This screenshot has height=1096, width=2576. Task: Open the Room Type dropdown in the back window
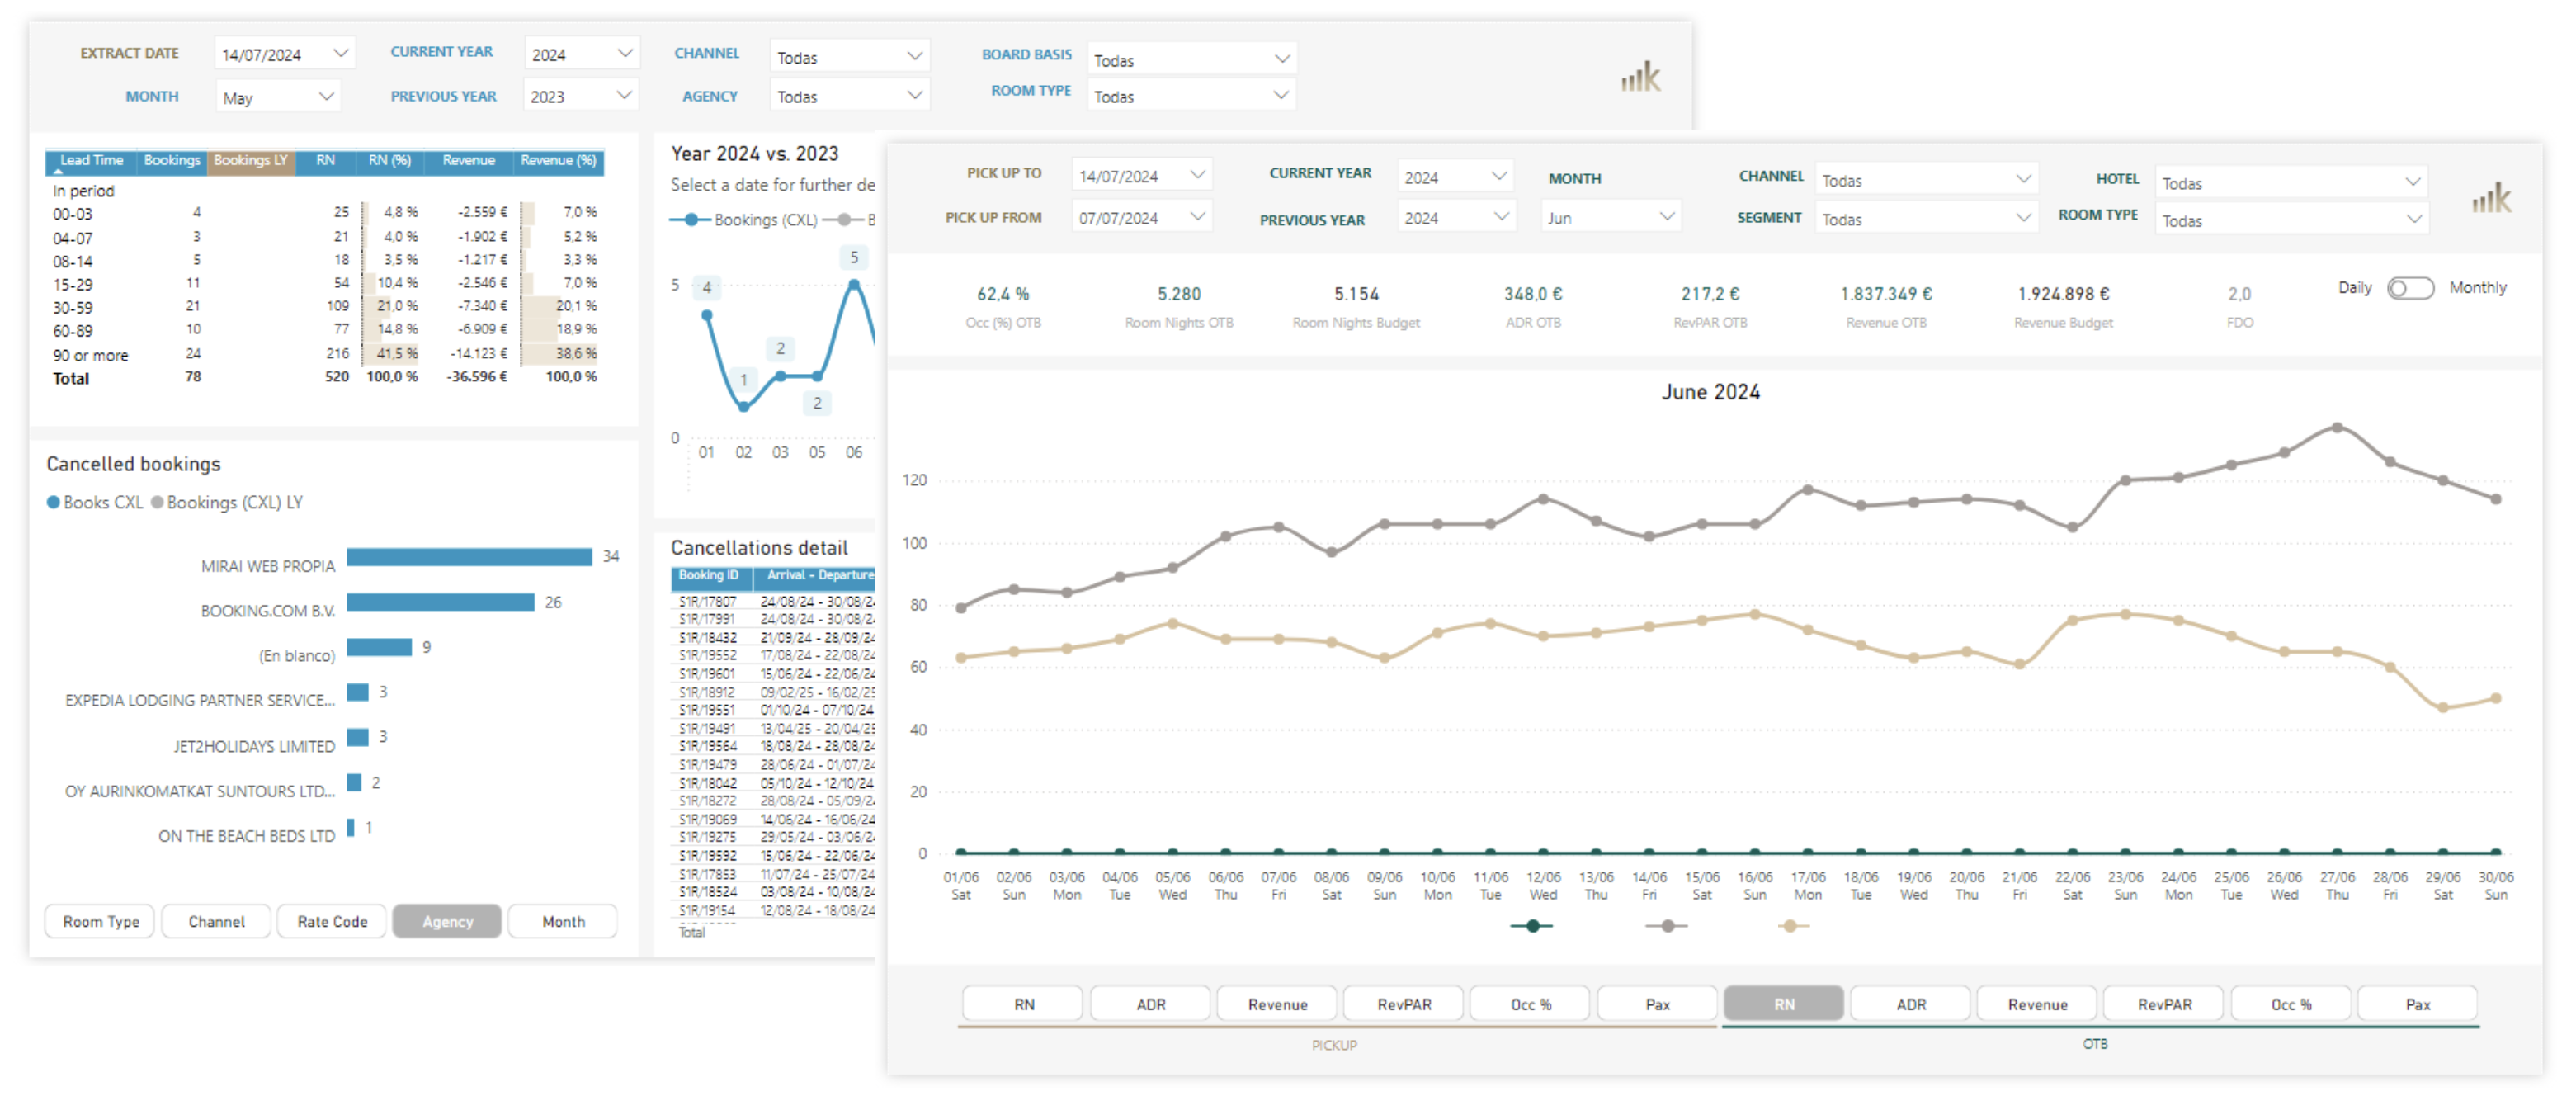1191,96
